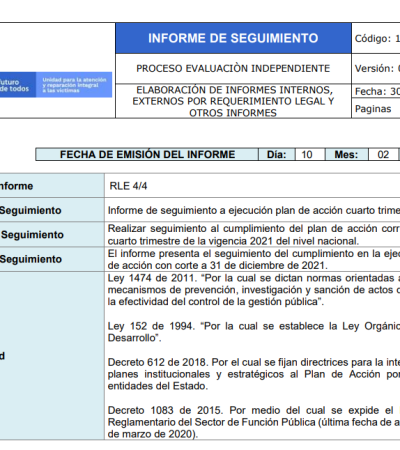Click the 'Fecha: 30' cell in header
The image size is (400, 450).
coord(376,91)
